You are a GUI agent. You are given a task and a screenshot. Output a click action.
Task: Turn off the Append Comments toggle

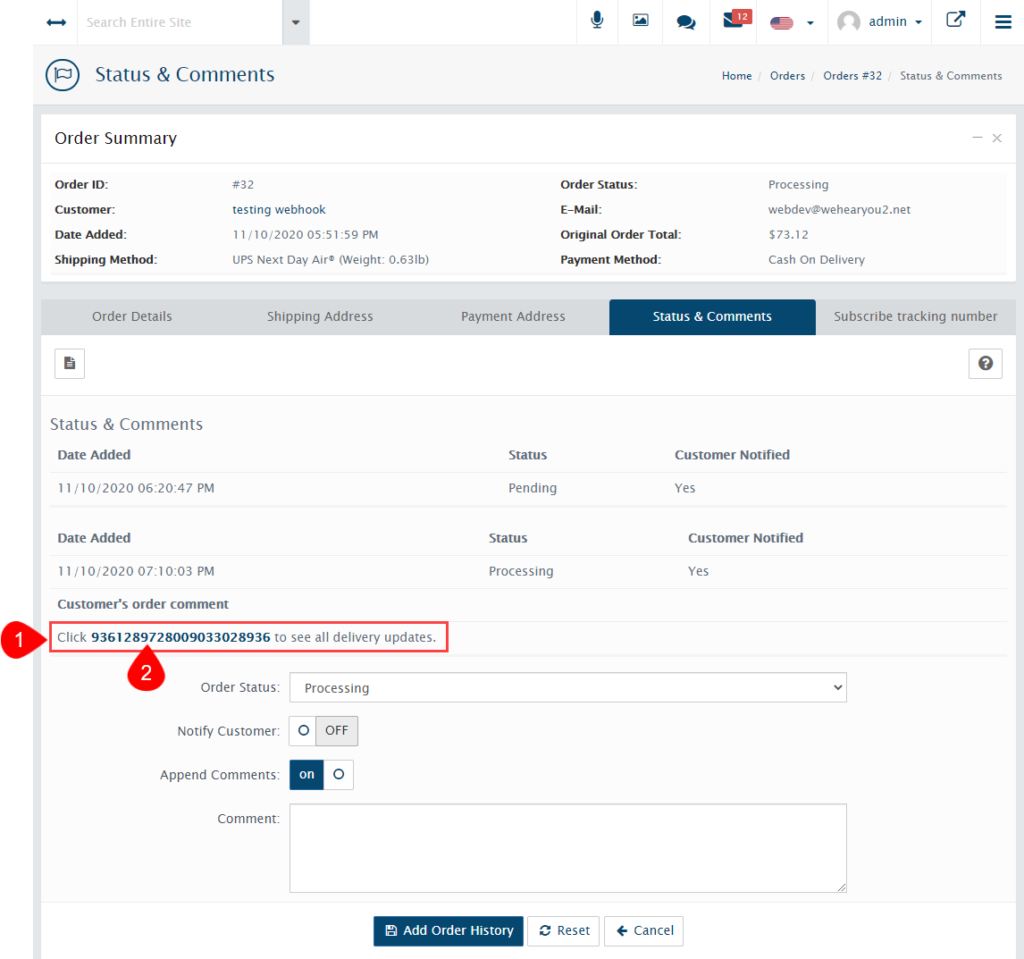(x=340, y=774)
